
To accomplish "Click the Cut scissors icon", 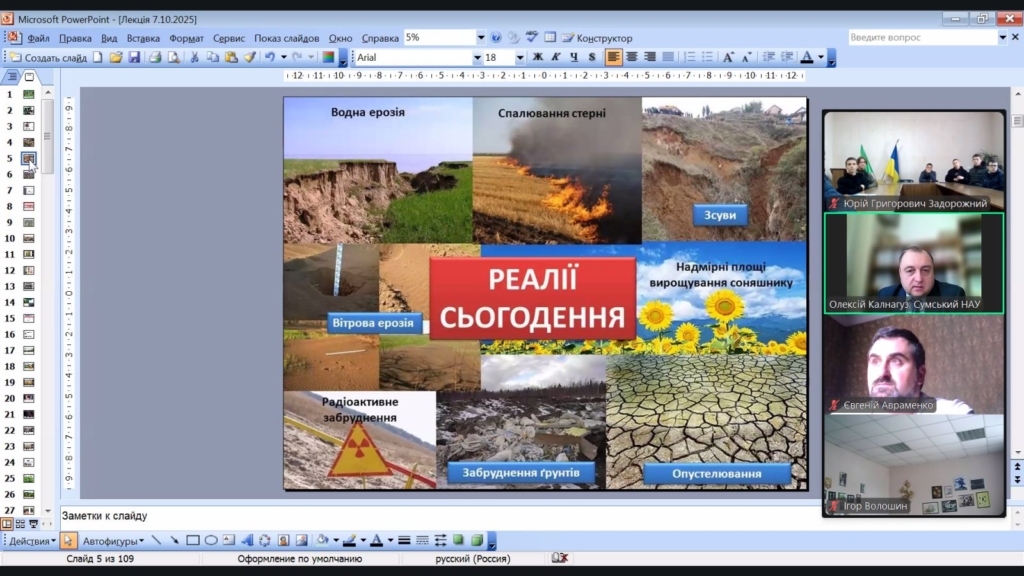I will tap(195, 57).
